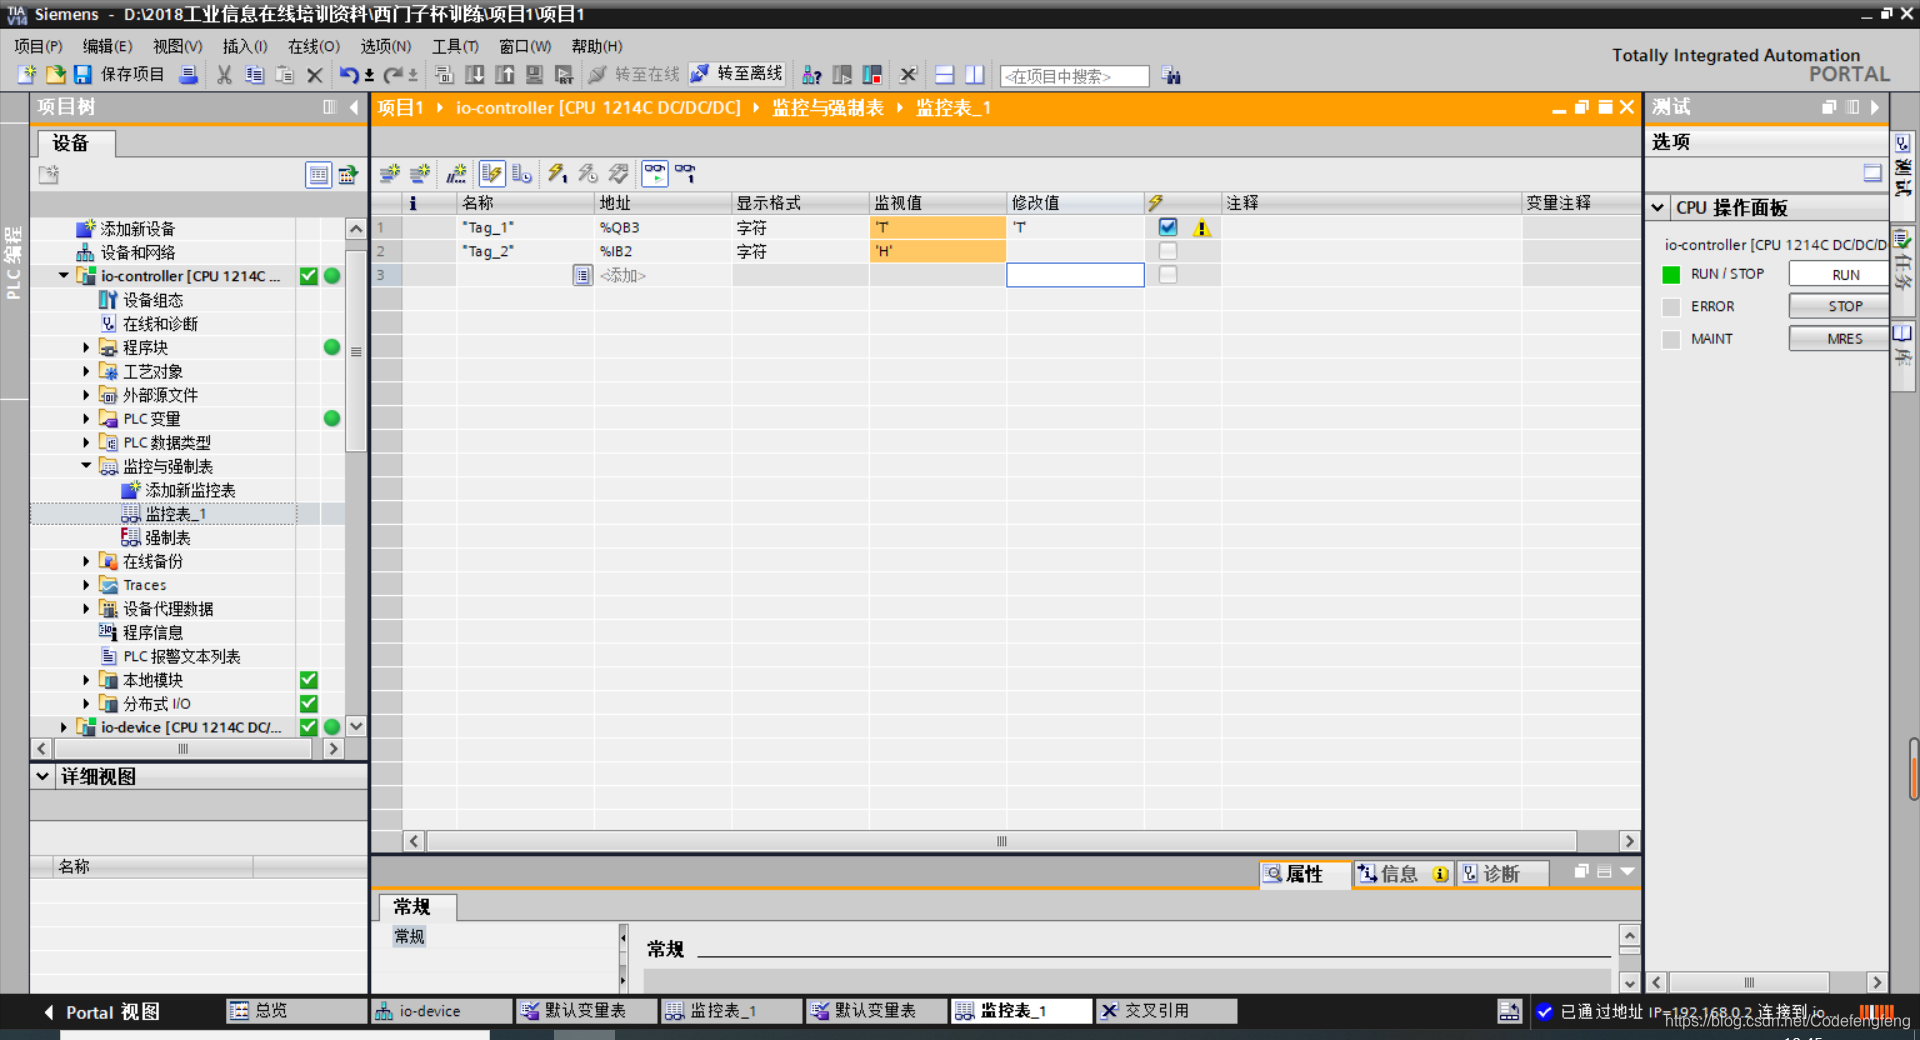Click the warning icon in Tag_1 row
Screen dimensions: 1920x1040
1202,228
